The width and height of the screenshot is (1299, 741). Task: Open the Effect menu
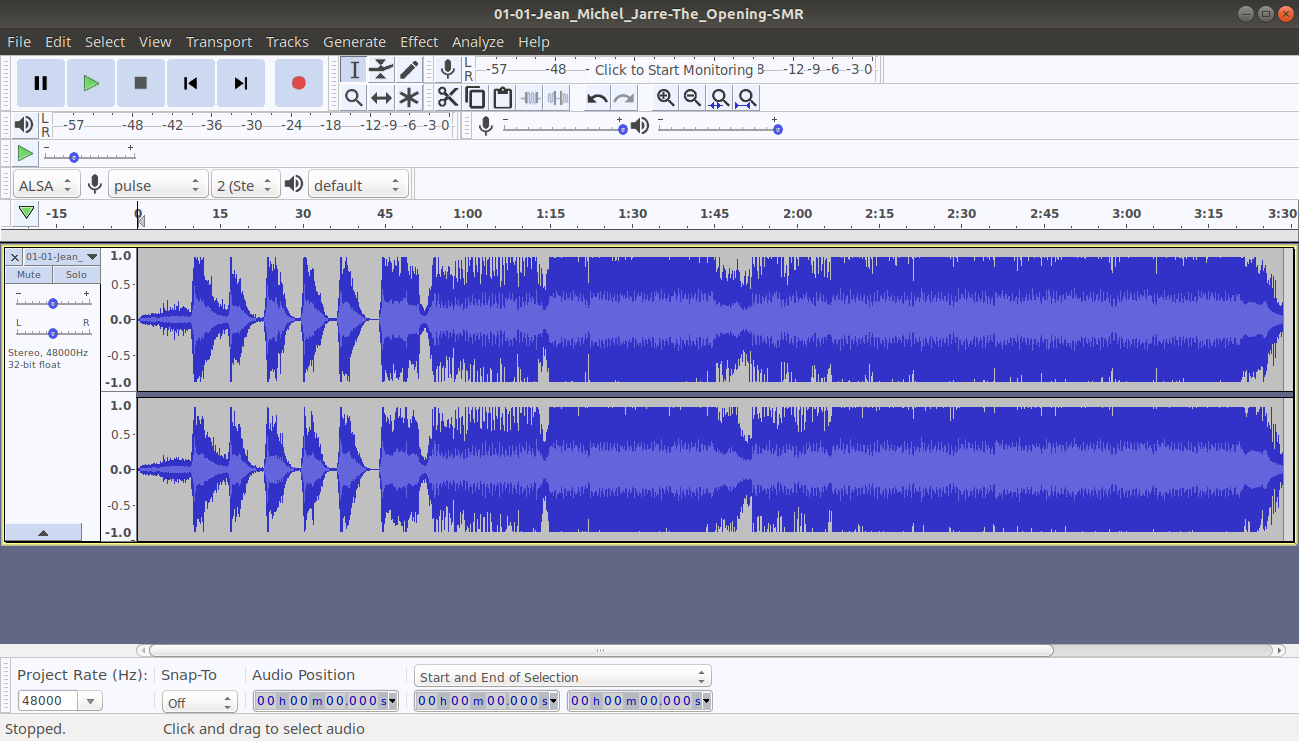coord(419,42)
